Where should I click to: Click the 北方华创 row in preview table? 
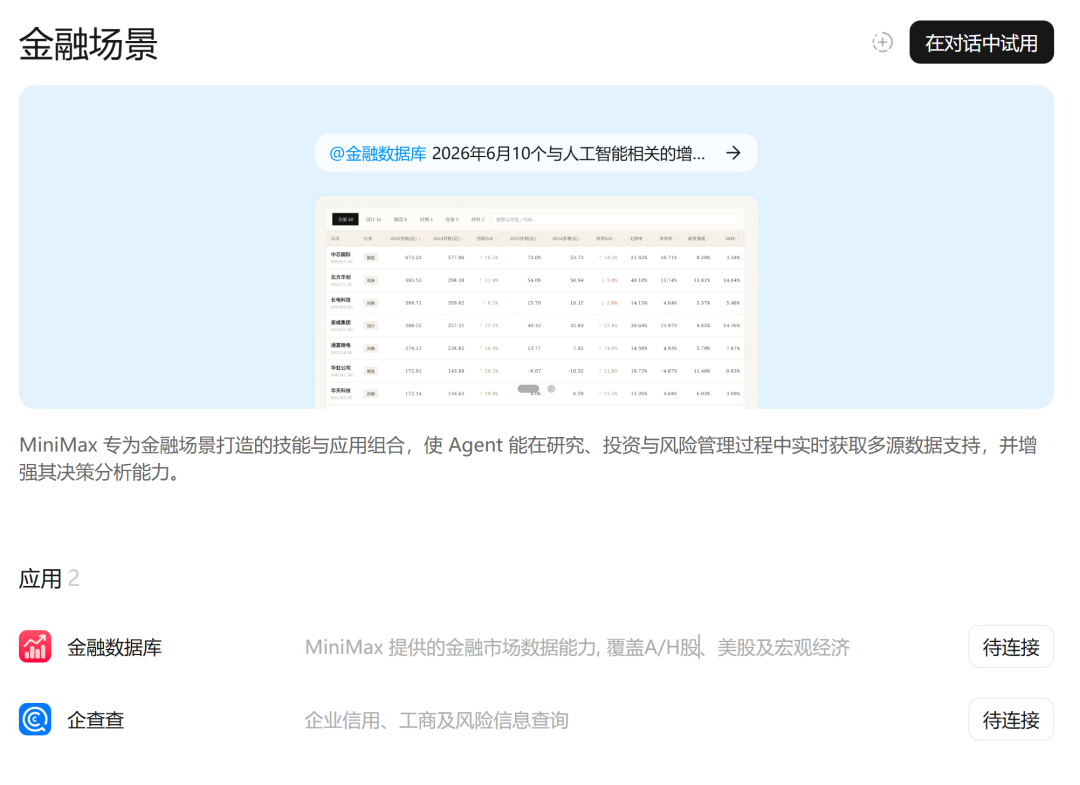(x=536, y=280)
